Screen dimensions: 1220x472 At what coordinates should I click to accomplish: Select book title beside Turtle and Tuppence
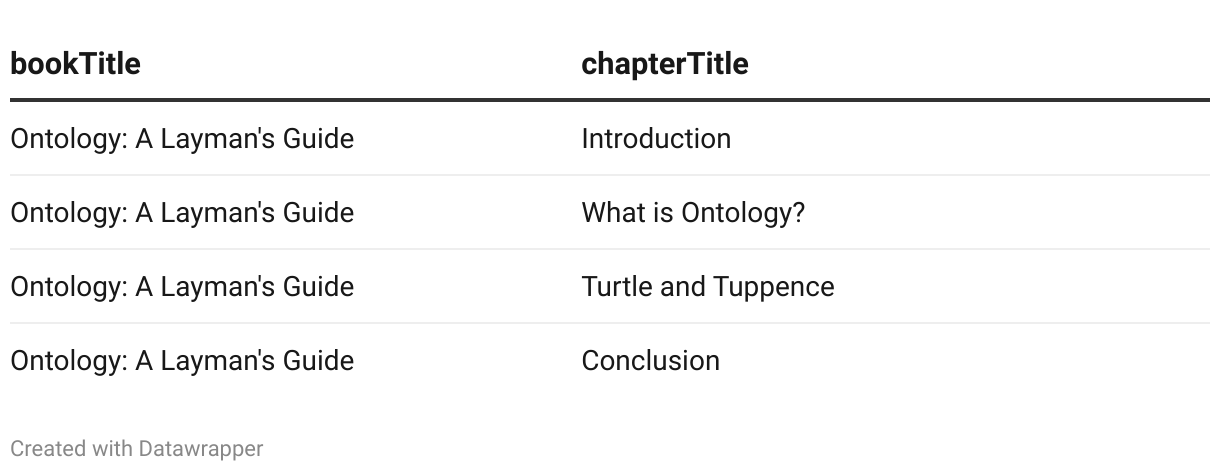coord(182,286)
